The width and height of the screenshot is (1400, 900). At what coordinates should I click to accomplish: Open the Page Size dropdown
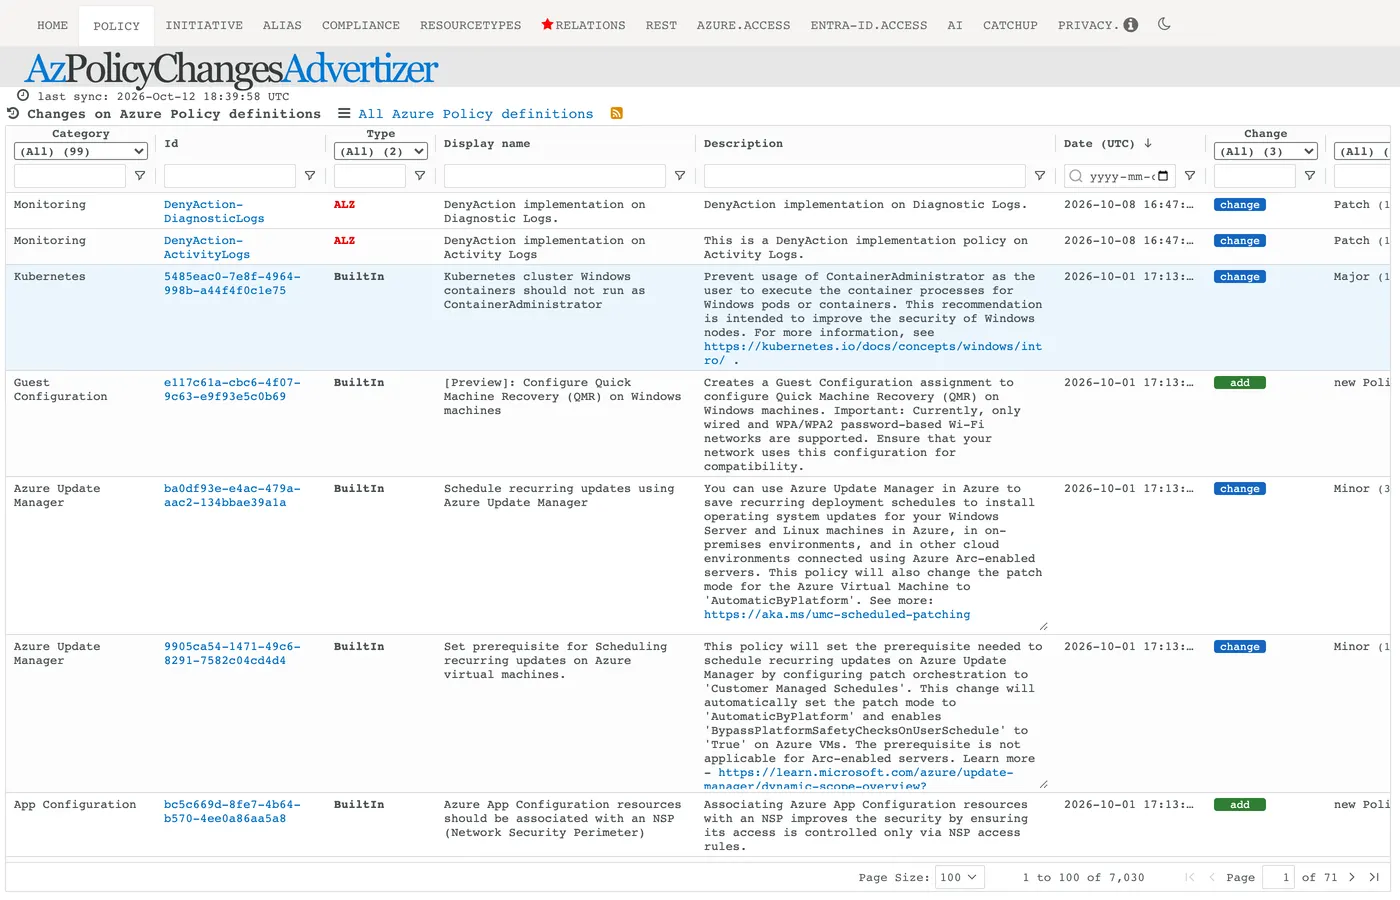point(960,877)
